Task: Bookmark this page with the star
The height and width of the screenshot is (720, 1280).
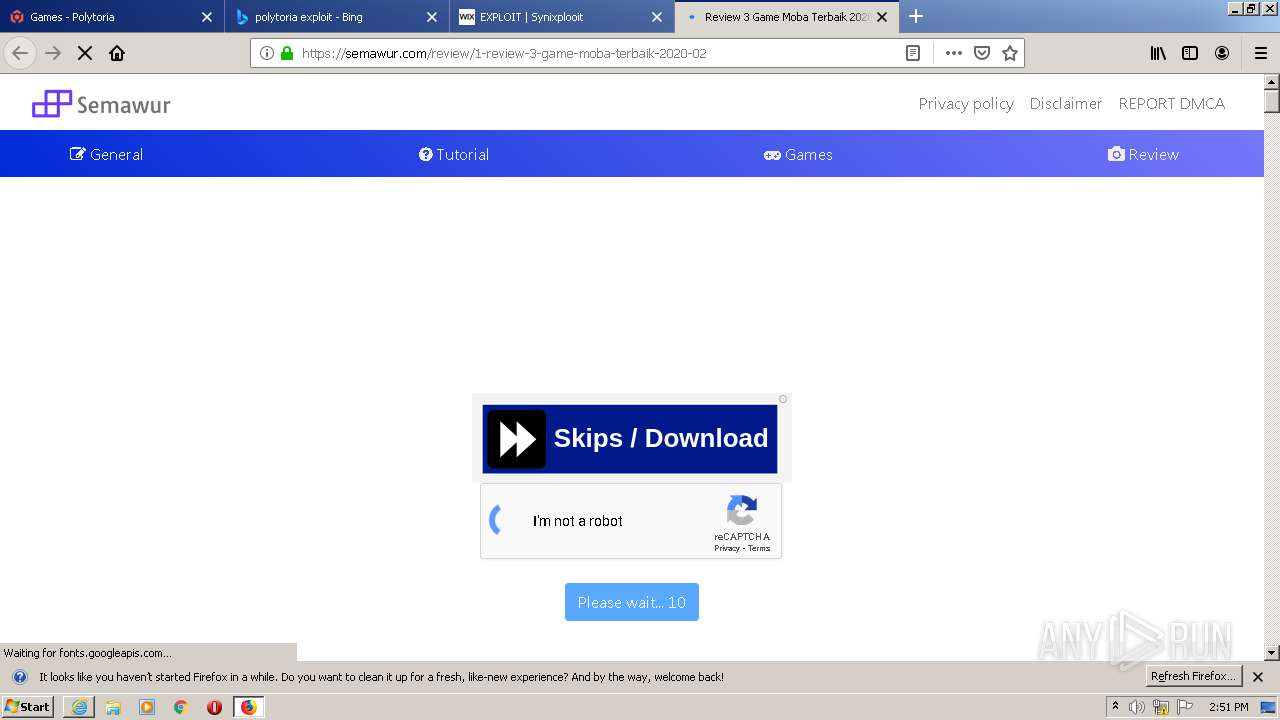Action: [x=1010, y=53]
